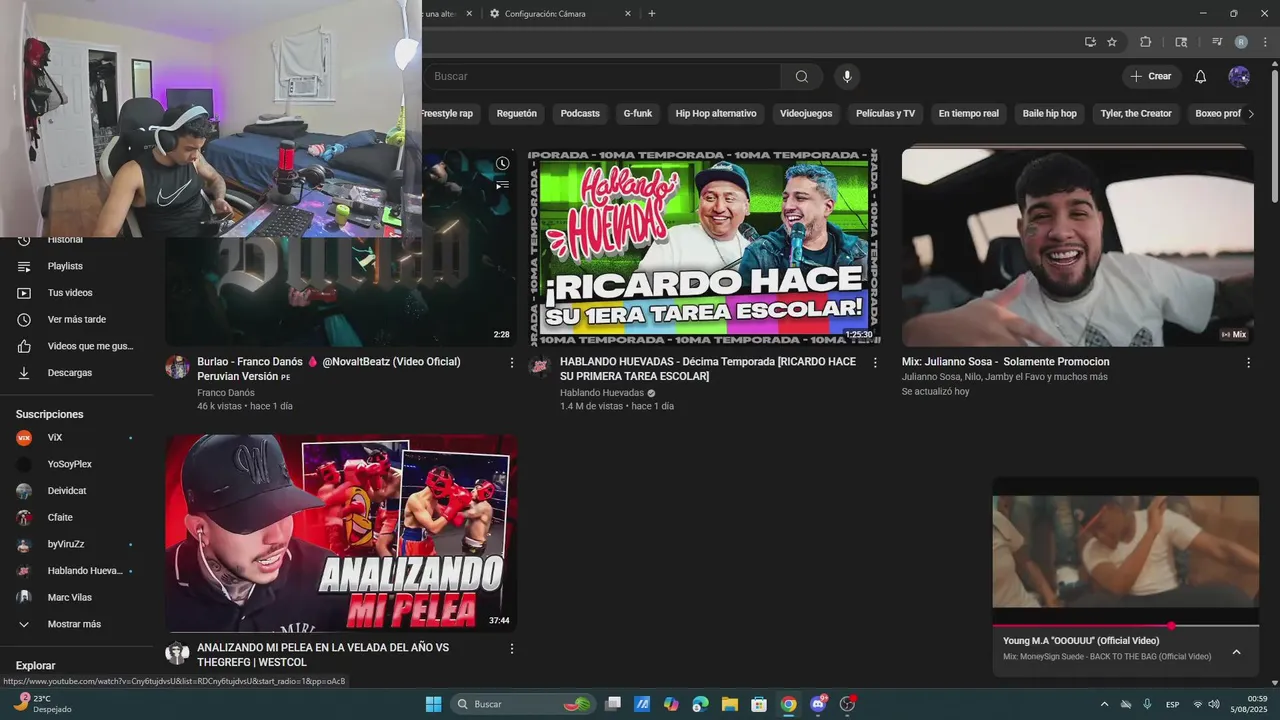Select Tyler, the Creator chip
Viewport: 1280px width, 720px height.
pos(1136,114)
